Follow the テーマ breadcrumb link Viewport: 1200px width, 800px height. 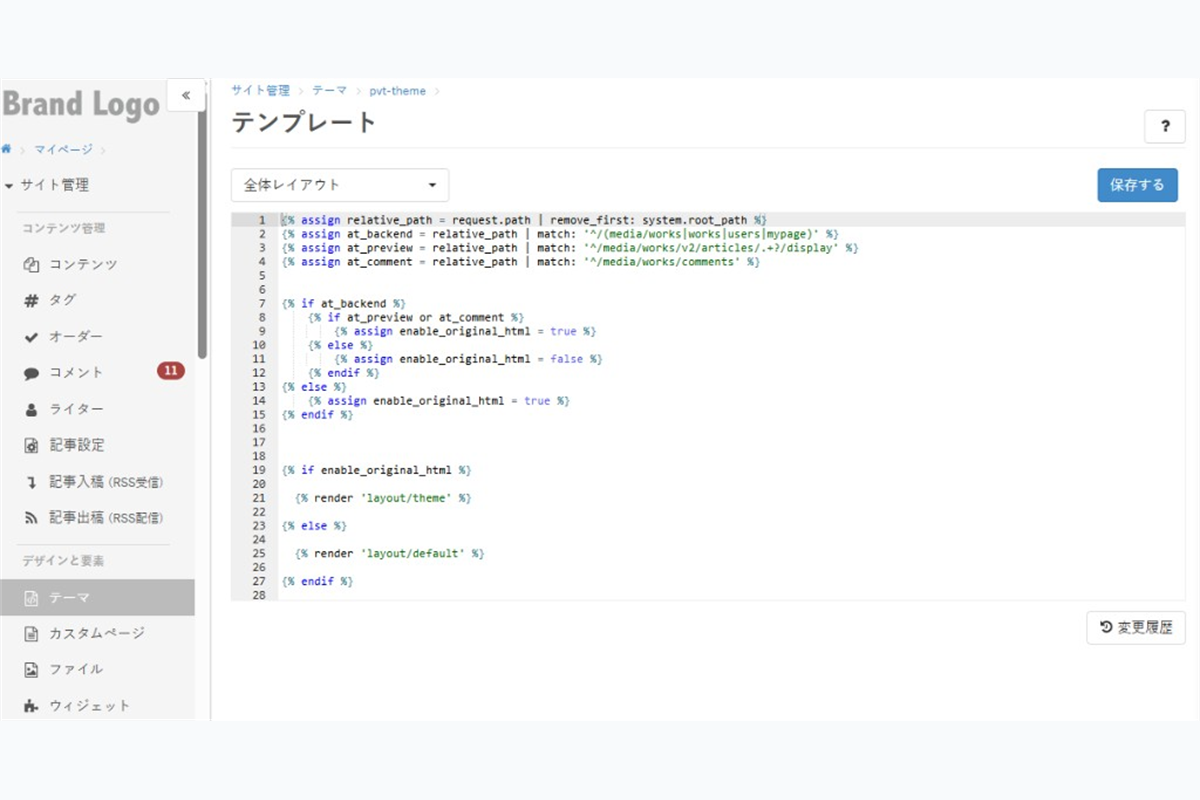pyautogui.click(x=329, y=90)
